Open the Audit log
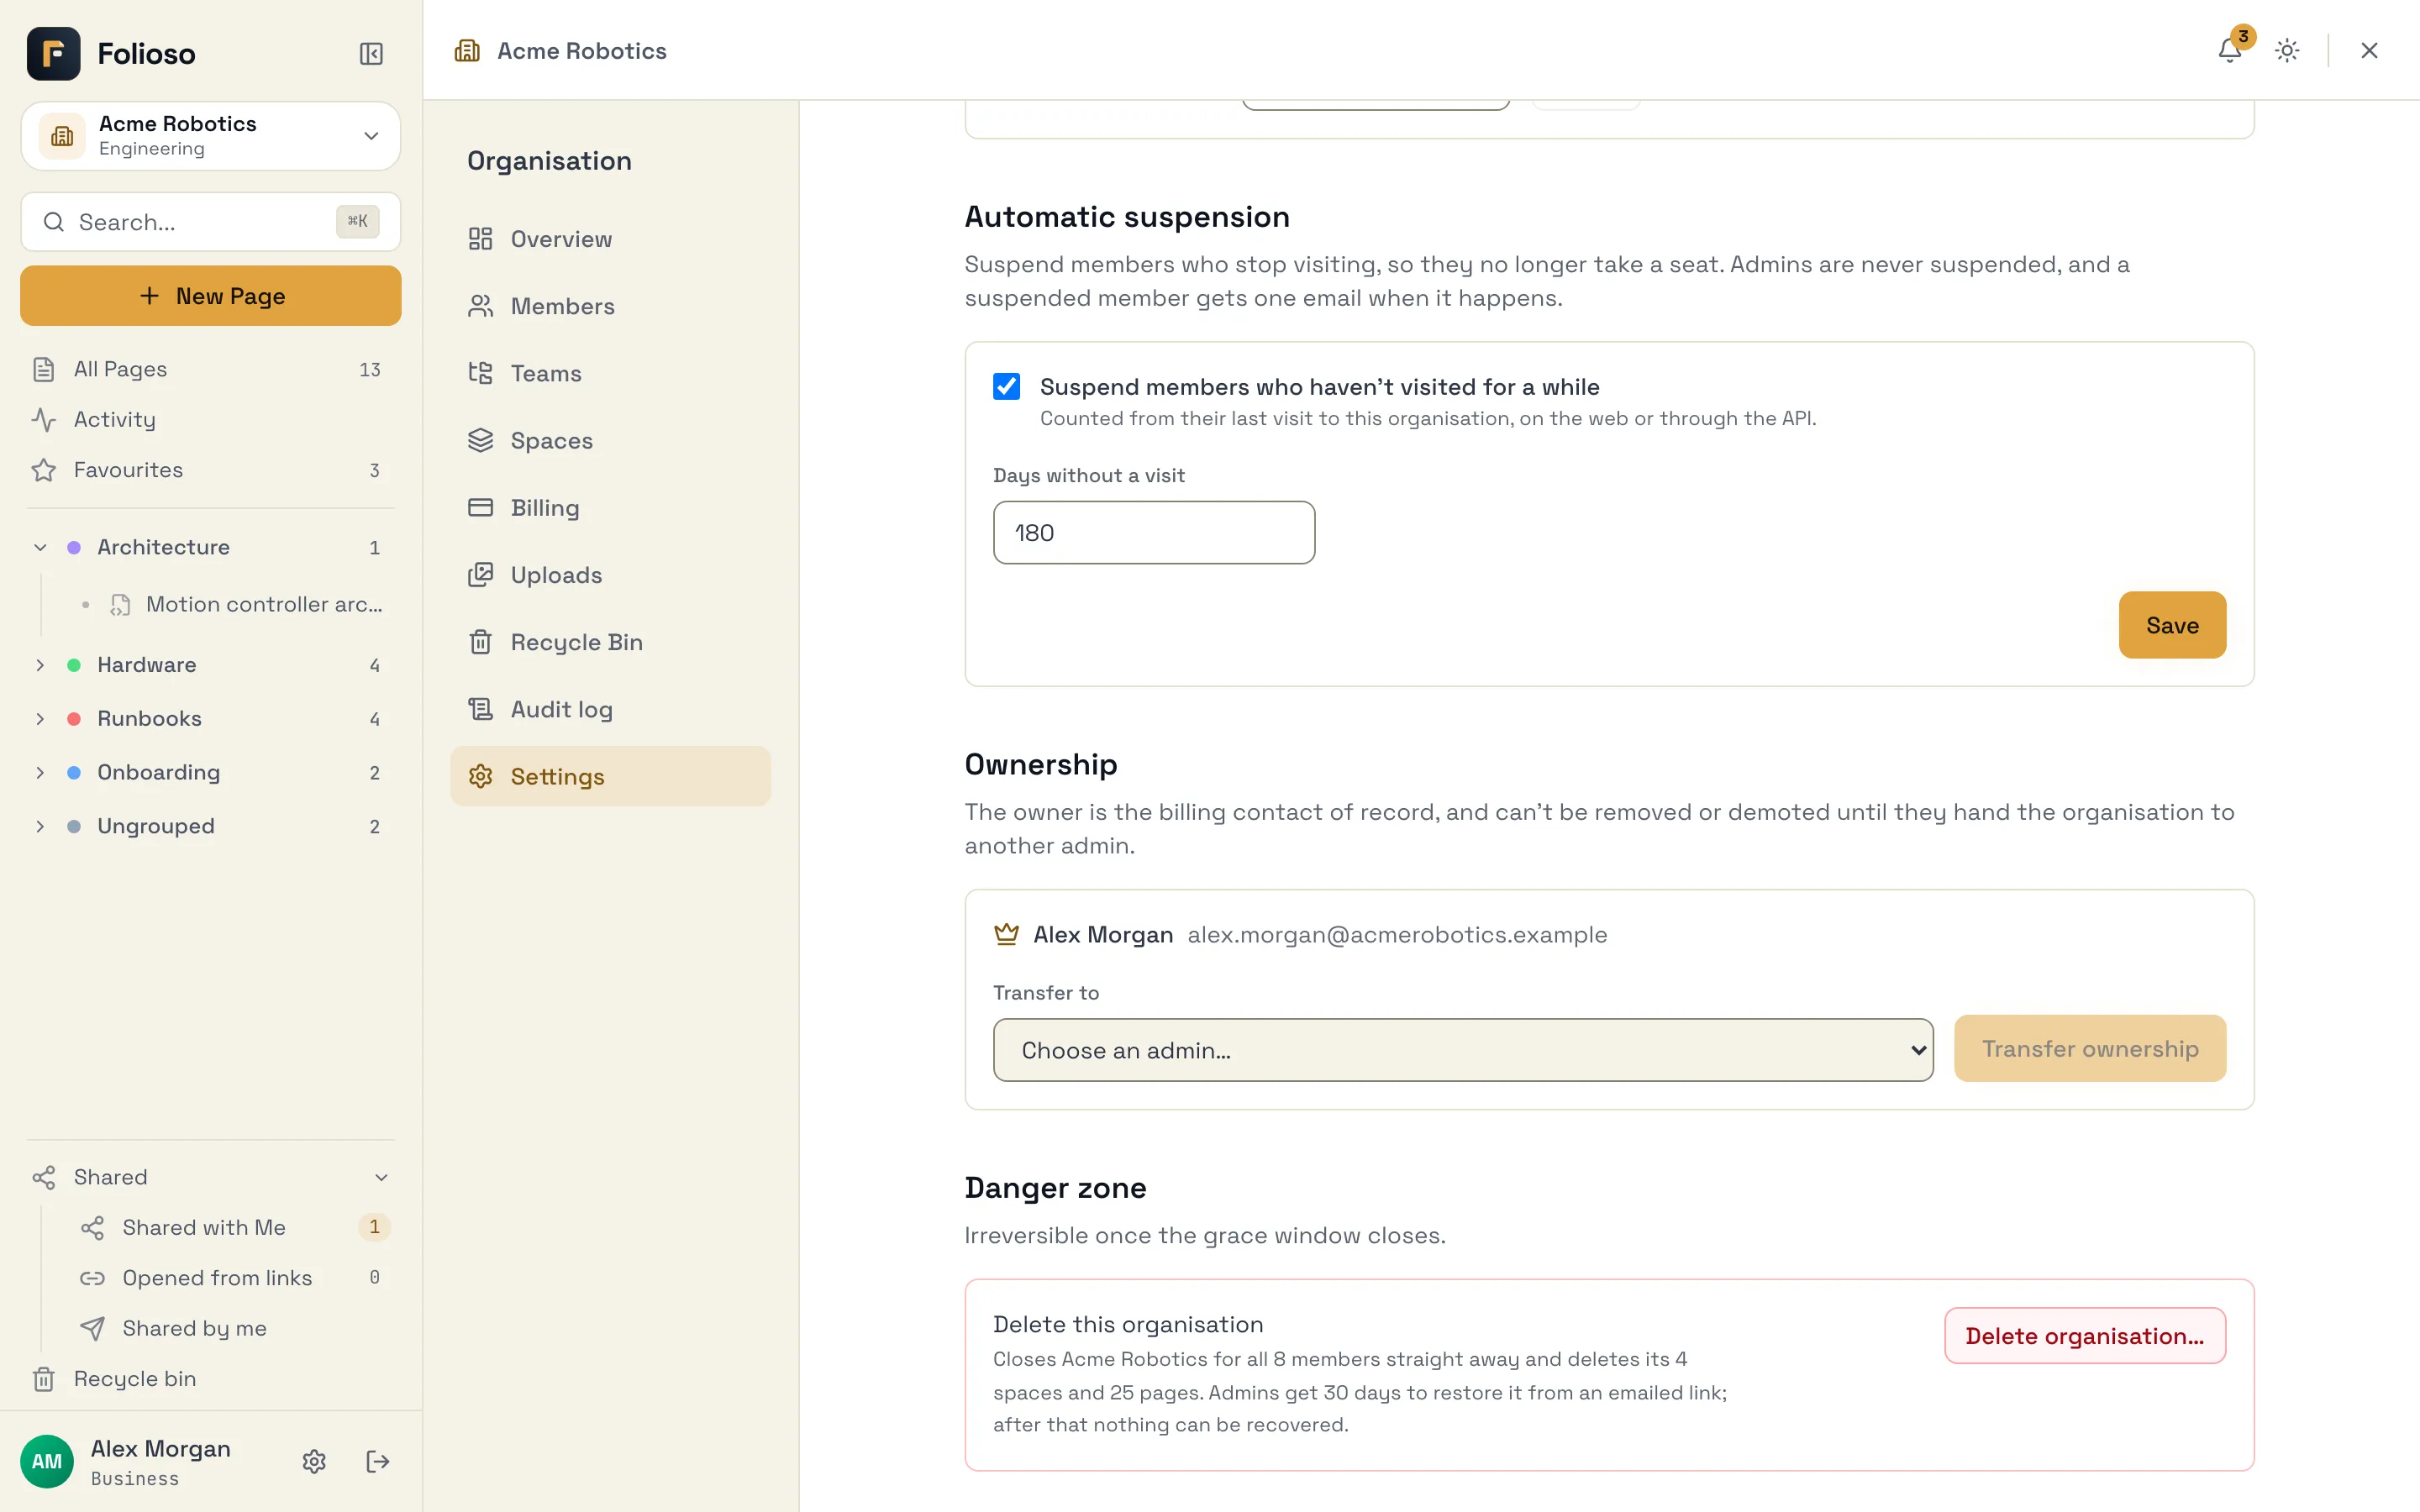The height and width of the screenshot is (1512, 2420). (x=610, y=709)
